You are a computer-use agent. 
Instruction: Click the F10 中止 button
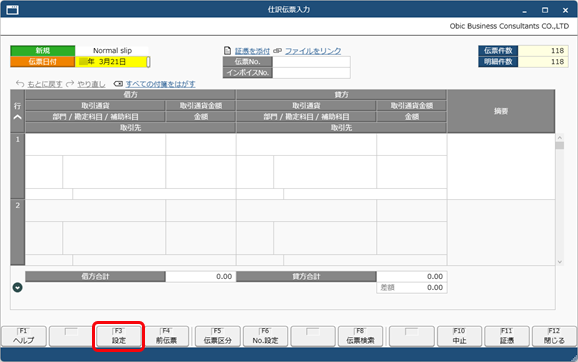coord(459,336)
